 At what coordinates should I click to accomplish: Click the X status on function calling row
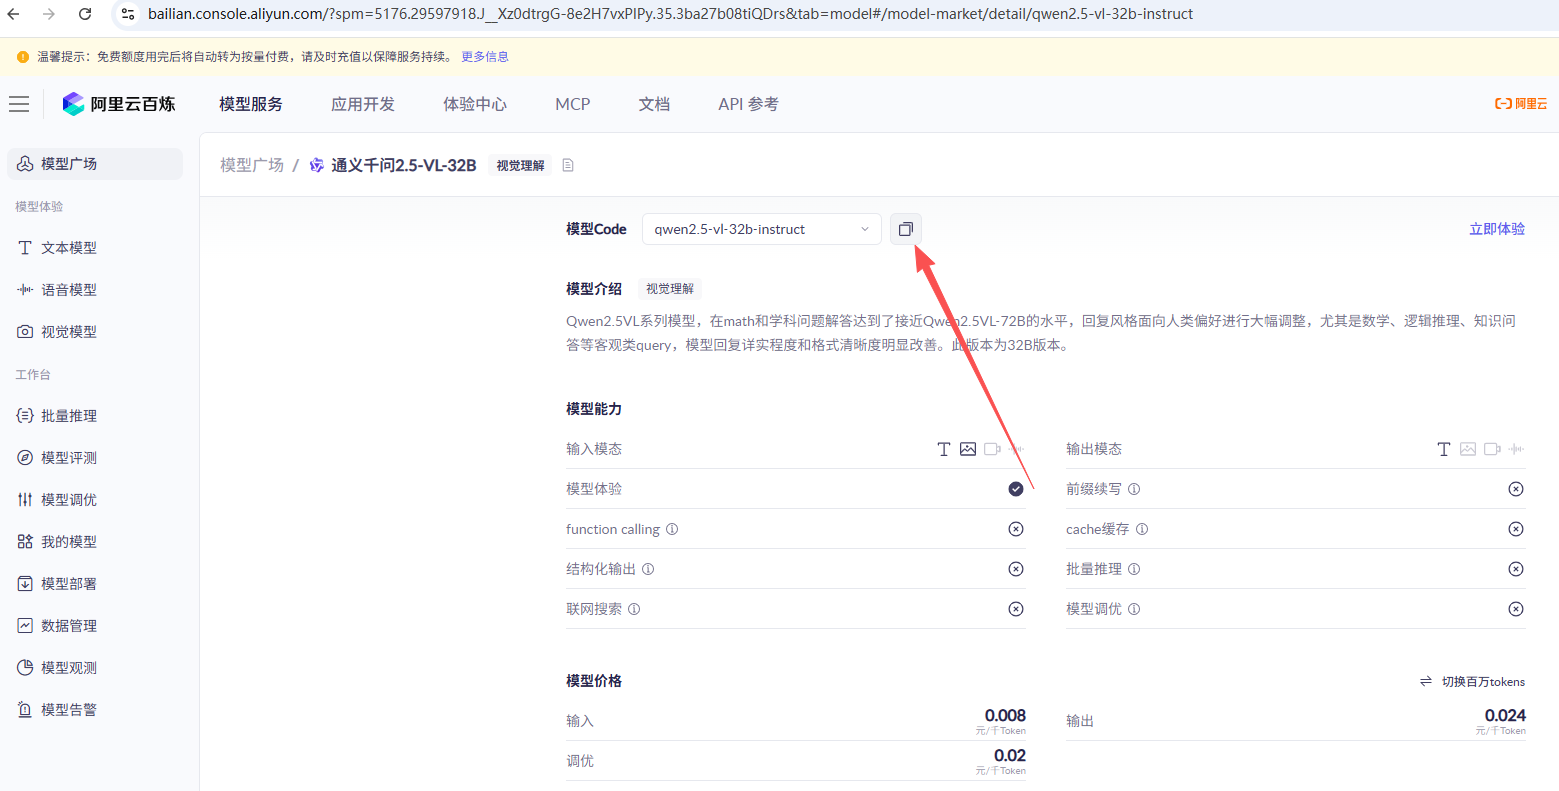tap(1016, 529)
